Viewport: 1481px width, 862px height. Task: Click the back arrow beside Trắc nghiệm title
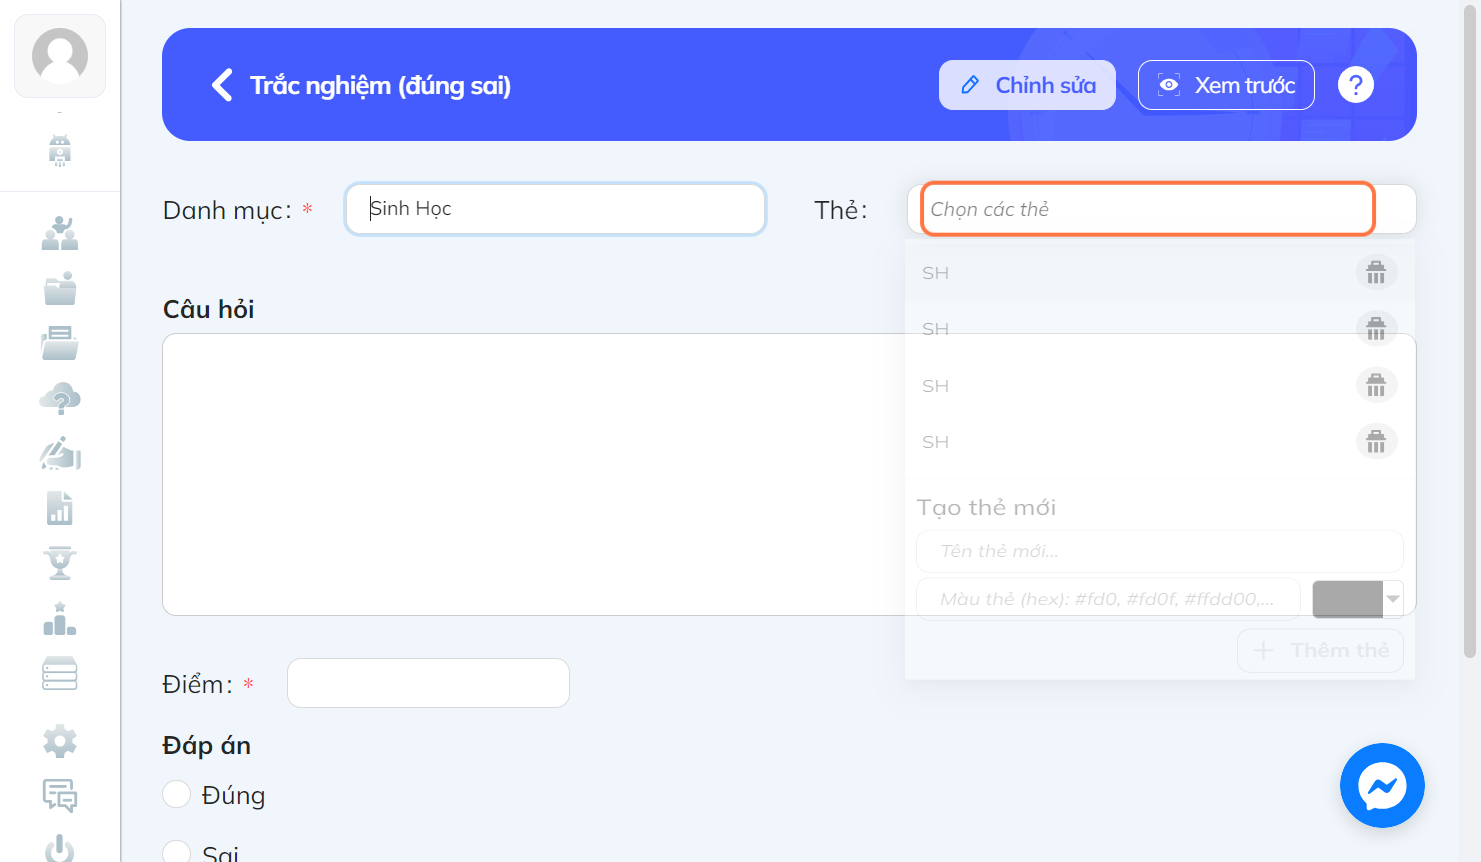[x=222, y=85]
